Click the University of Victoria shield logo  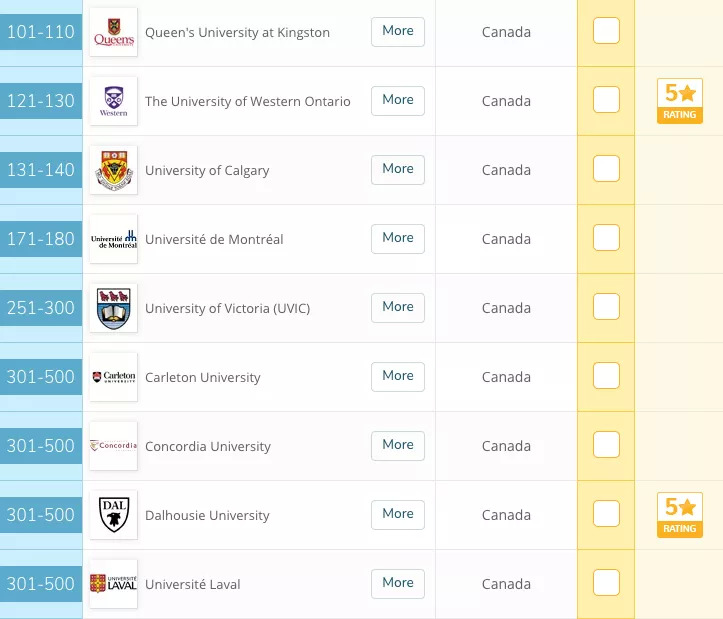(x=113, y=308)
